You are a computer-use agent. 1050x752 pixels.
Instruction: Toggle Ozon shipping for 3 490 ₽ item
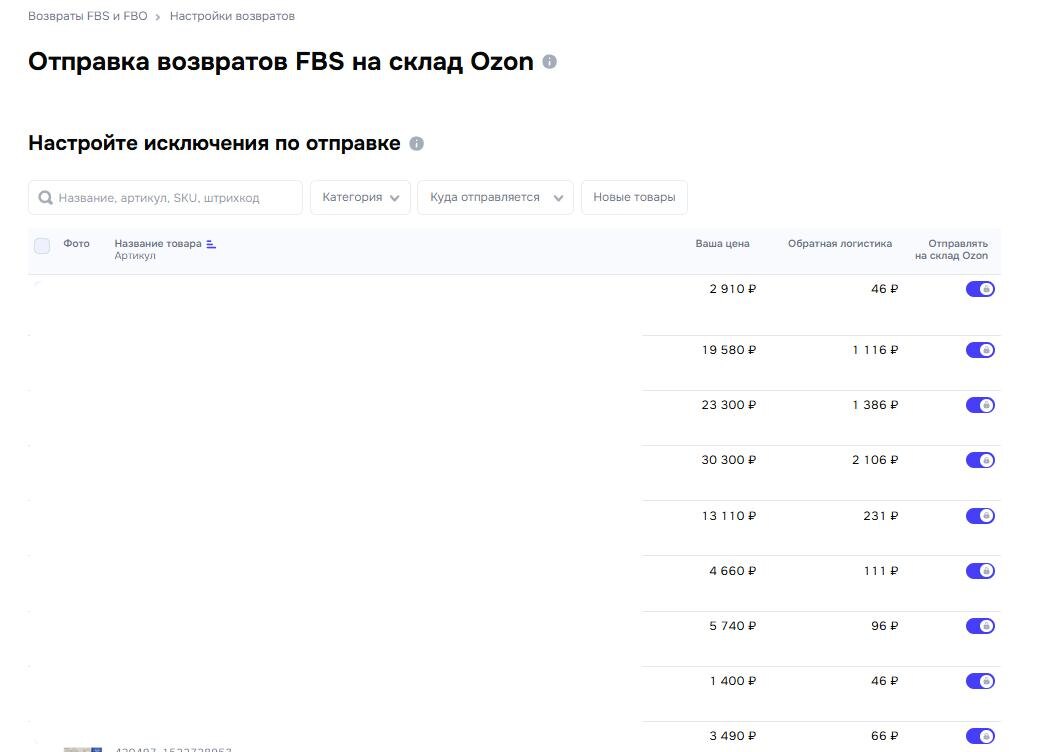pyautogui.click(x=980, y=736)
